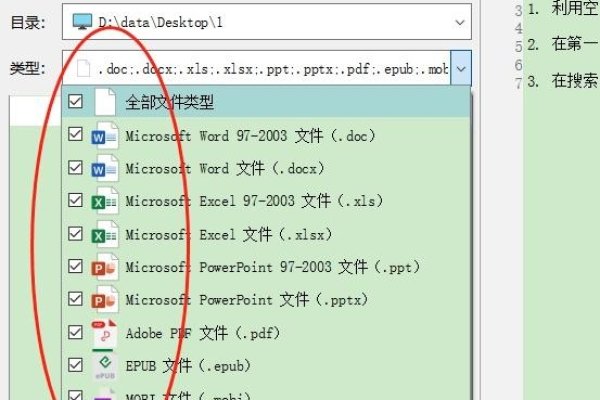Click the Adobe PDF file icon

[x=104, y=333]
